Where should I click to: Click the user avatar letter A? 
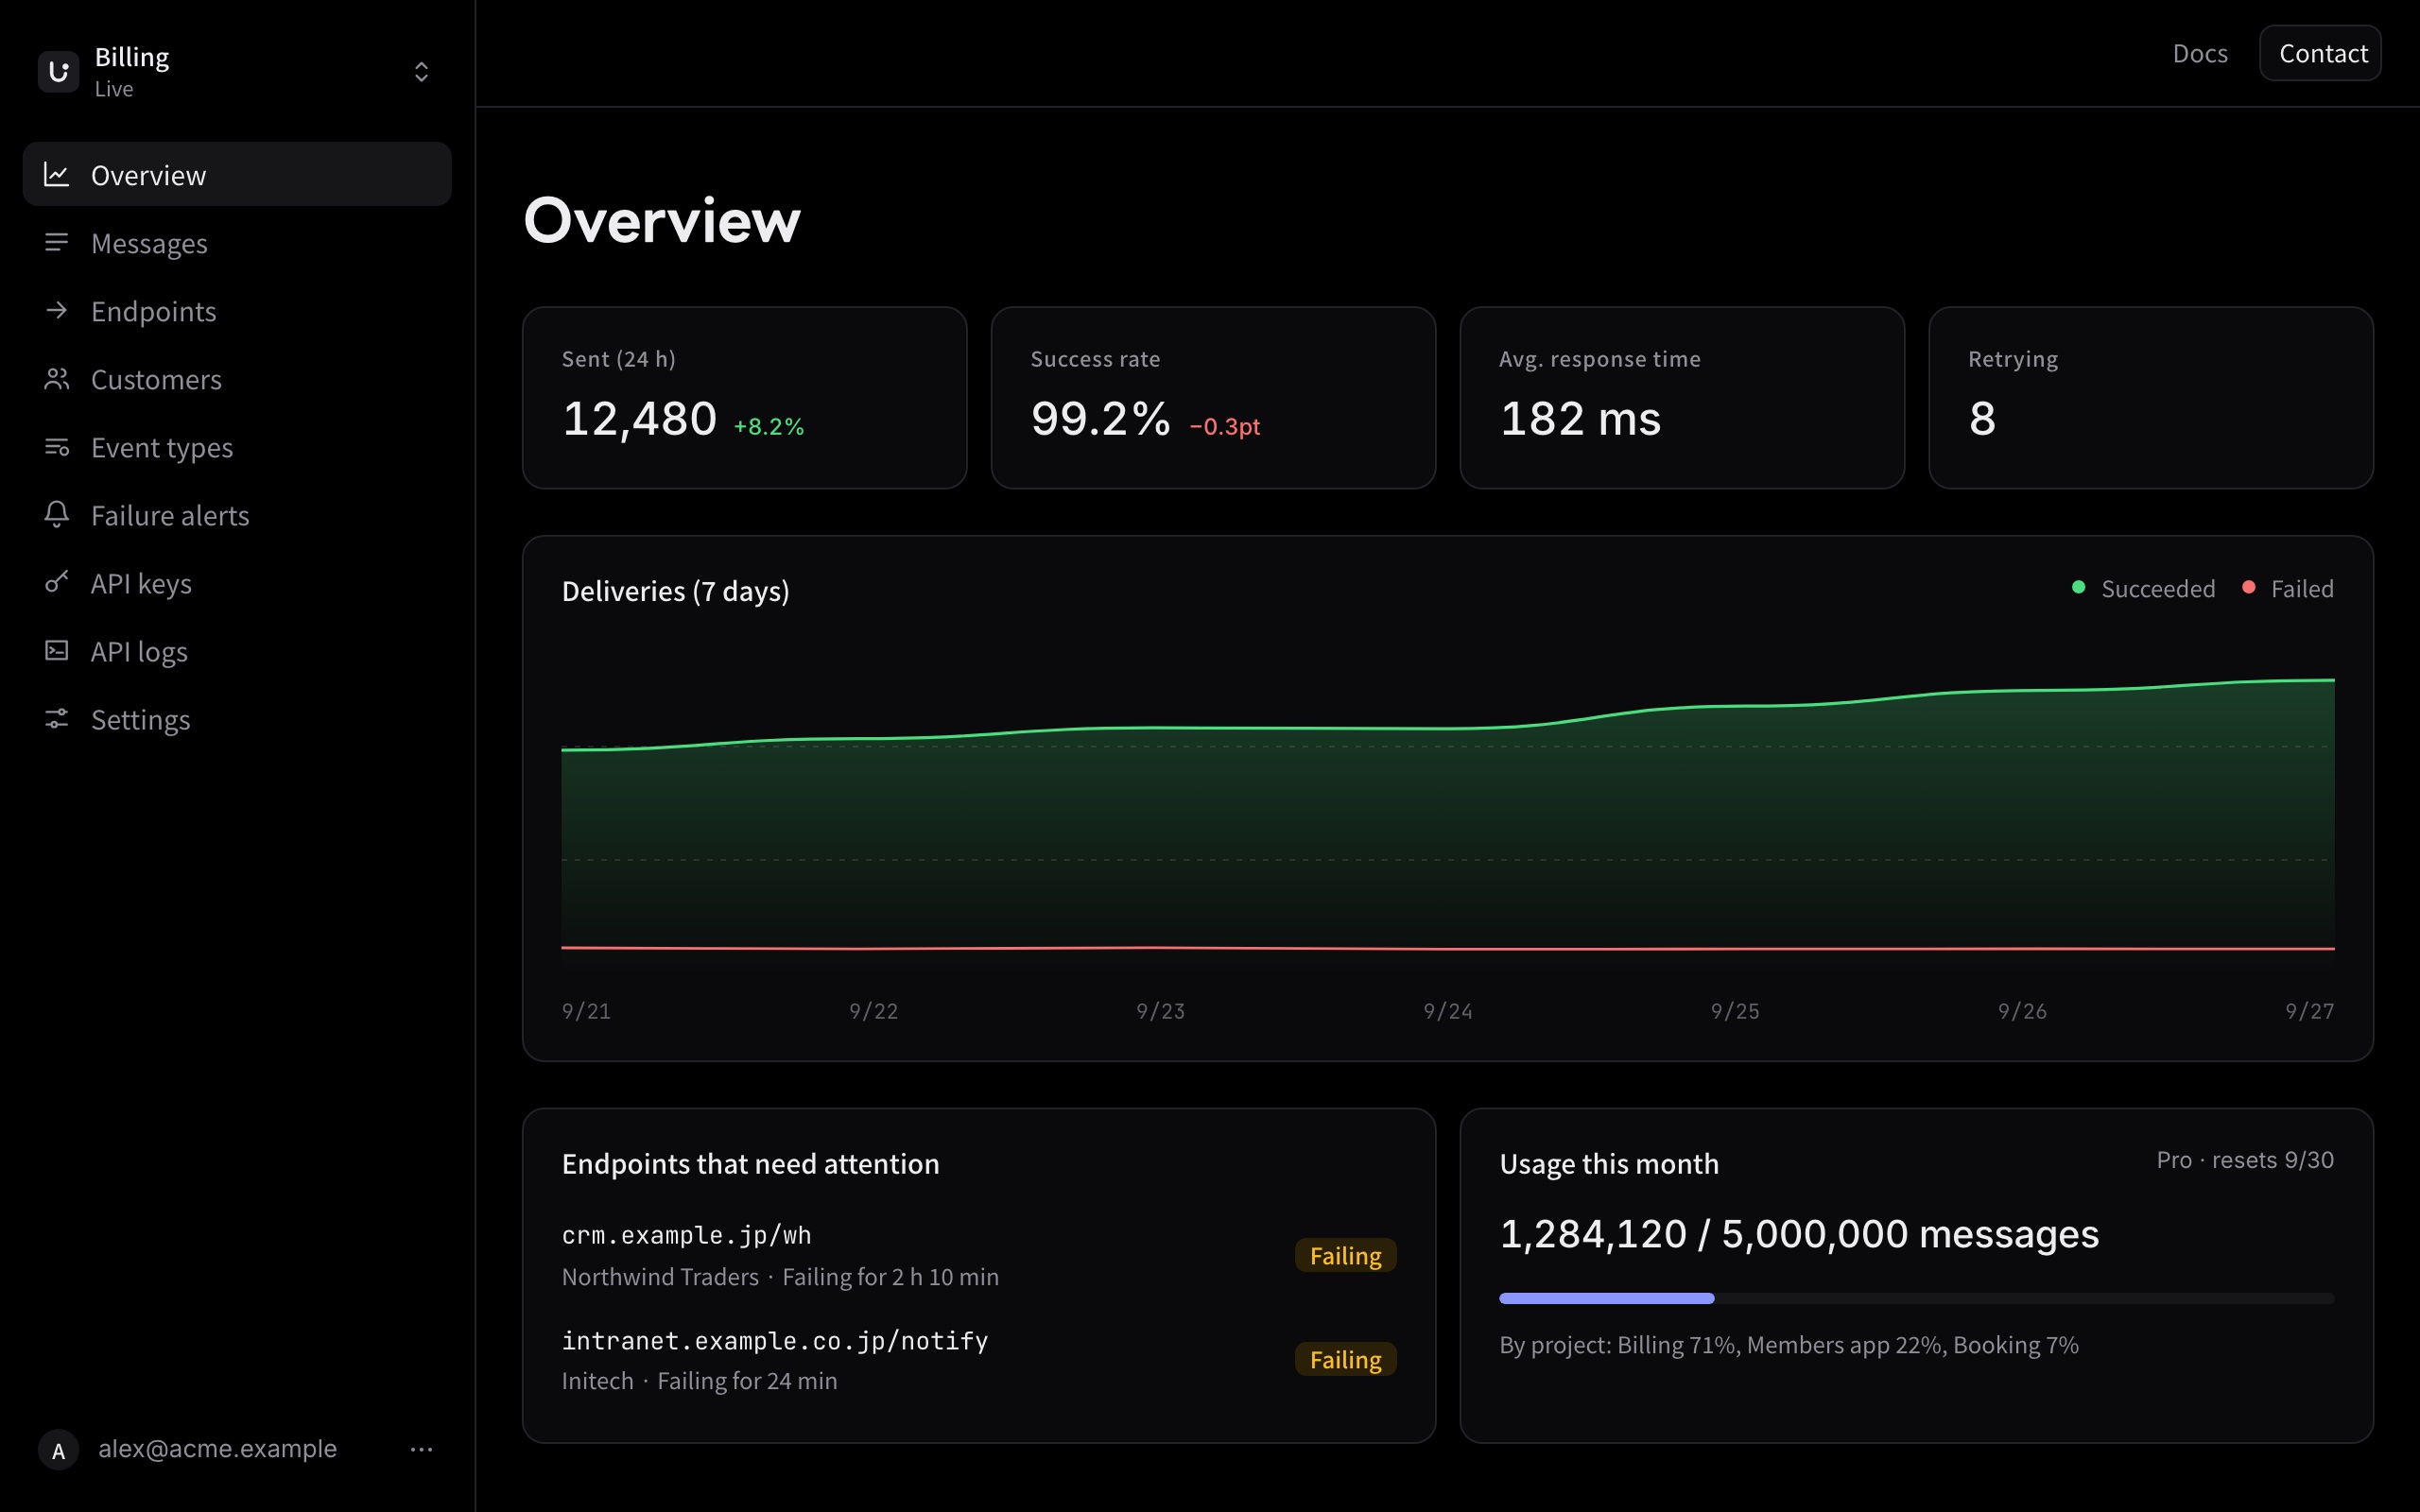pos(58,1449)
